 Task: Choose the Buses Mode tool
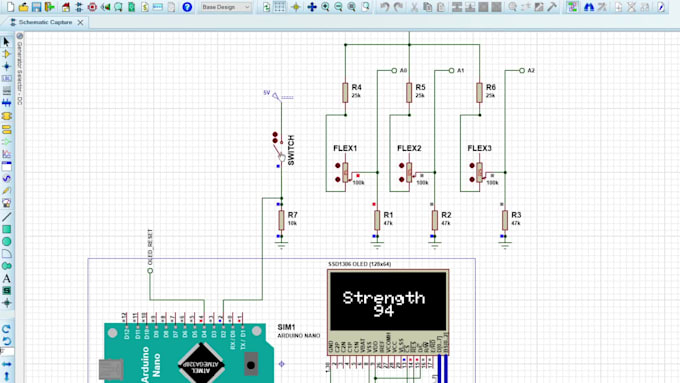tap(7, 103)
